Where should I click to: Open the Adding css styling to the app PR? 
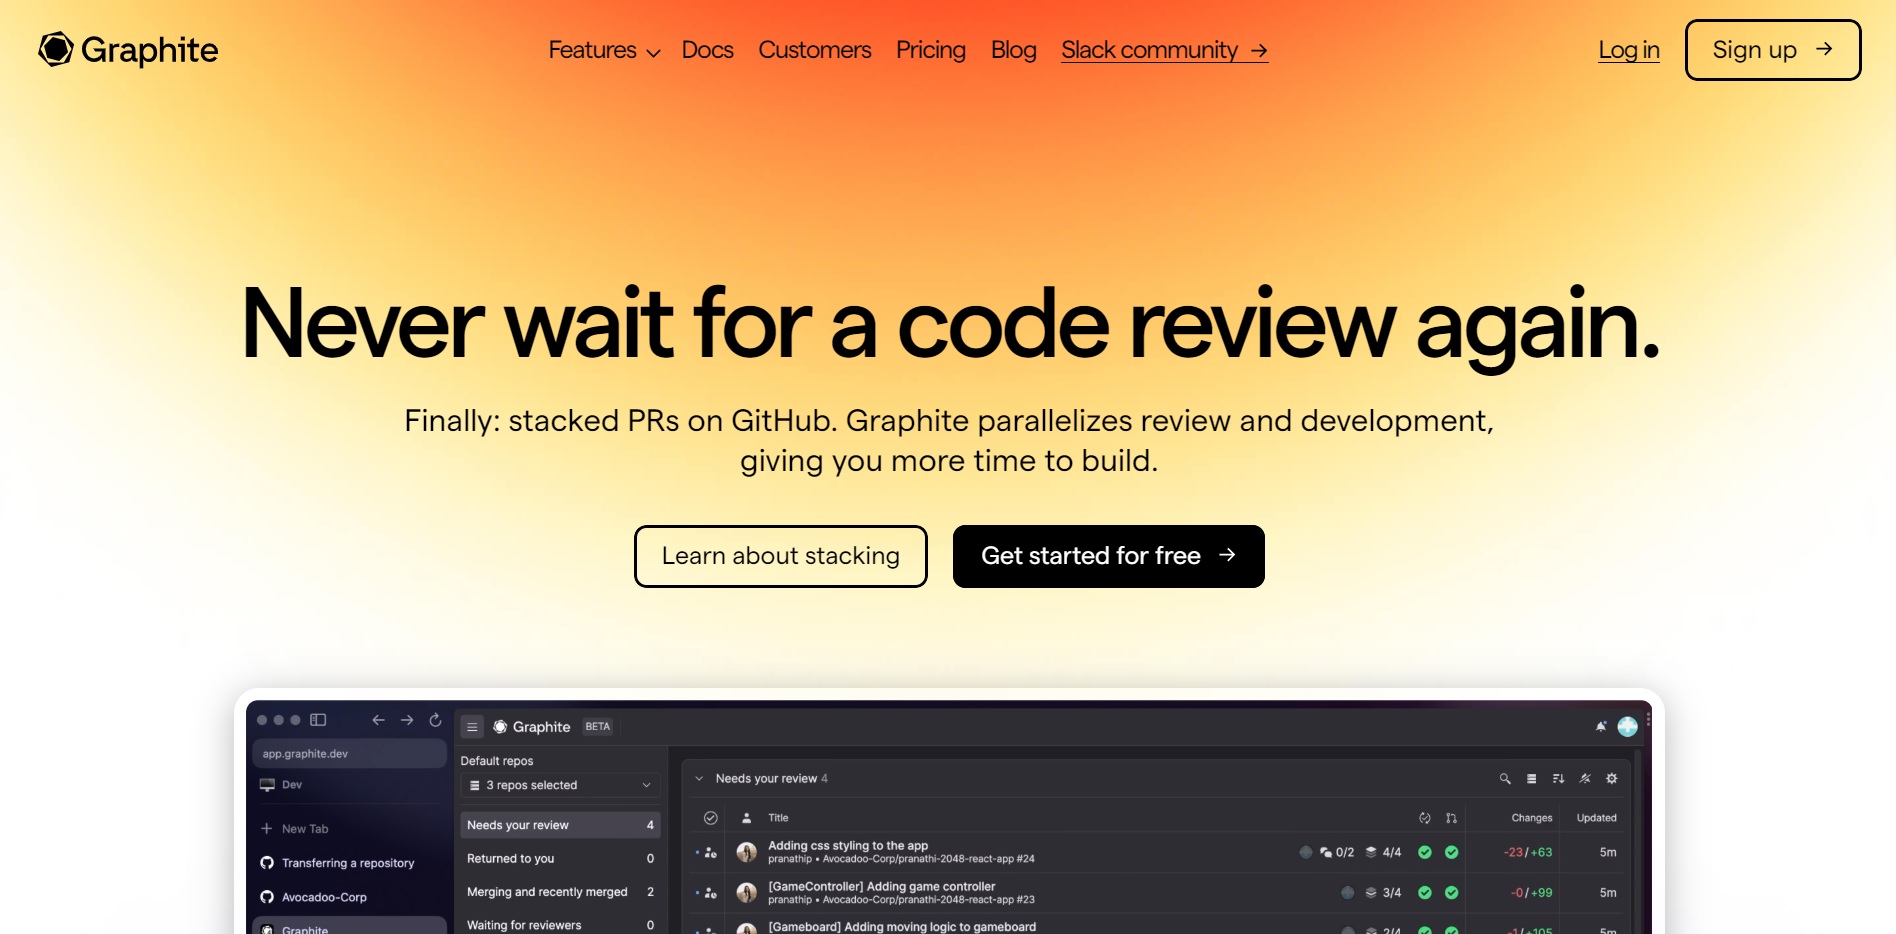pyautogui.click(x=848, y=846)
